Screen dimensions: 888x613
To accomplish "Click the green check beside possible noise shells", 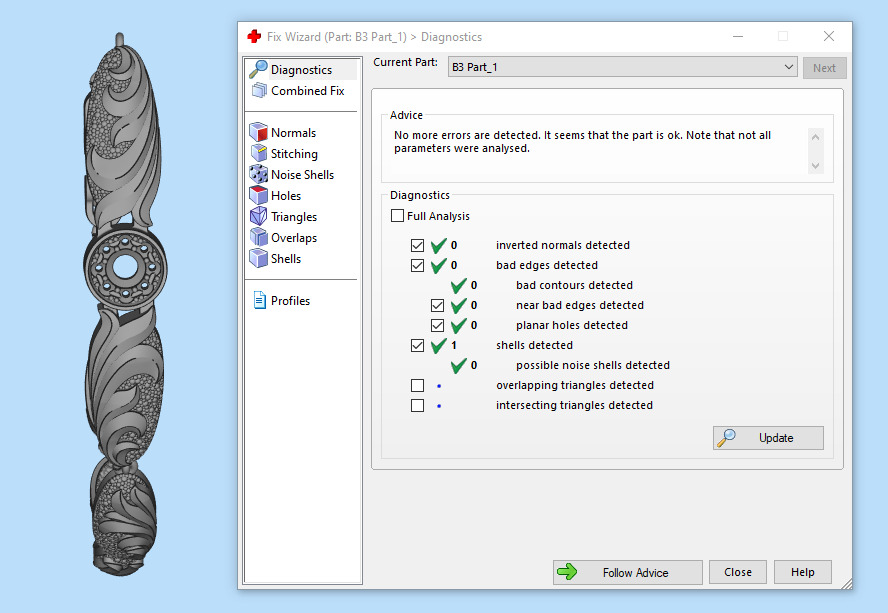I will click(x=458, y=365).
